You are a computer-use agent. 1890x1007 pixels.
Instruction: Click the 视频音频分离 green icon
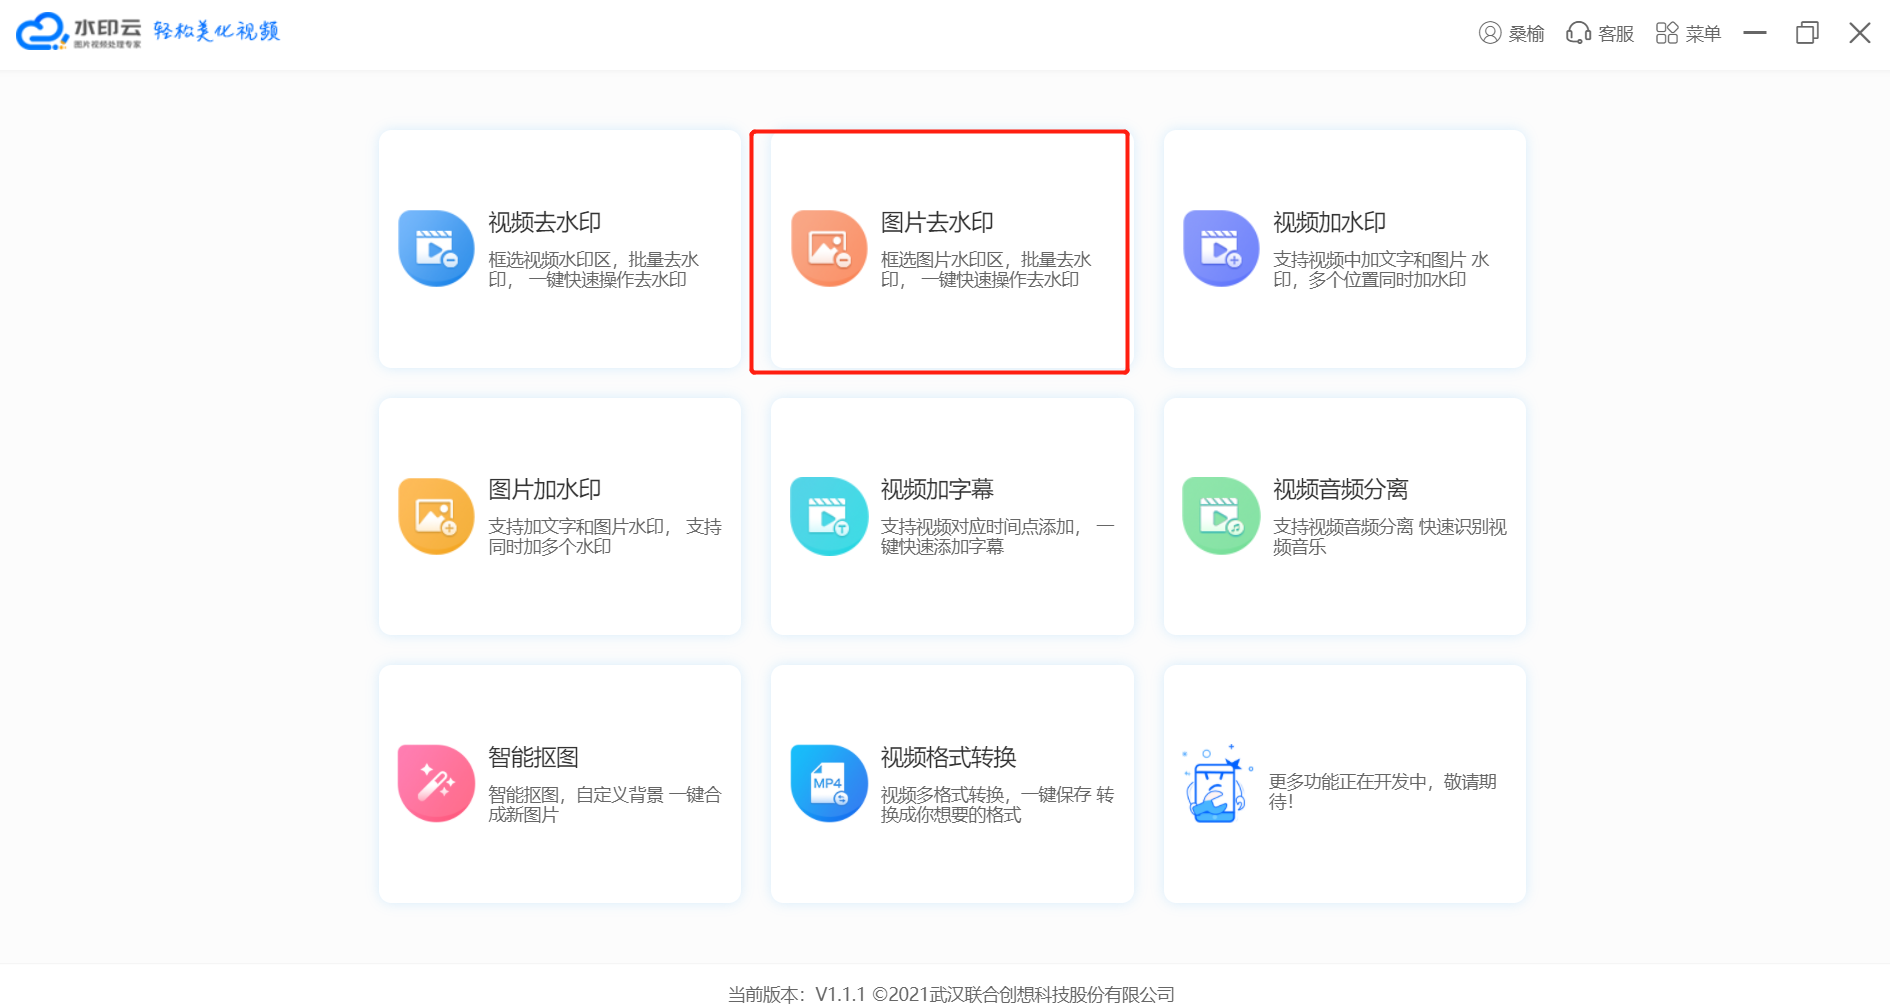1221,516
